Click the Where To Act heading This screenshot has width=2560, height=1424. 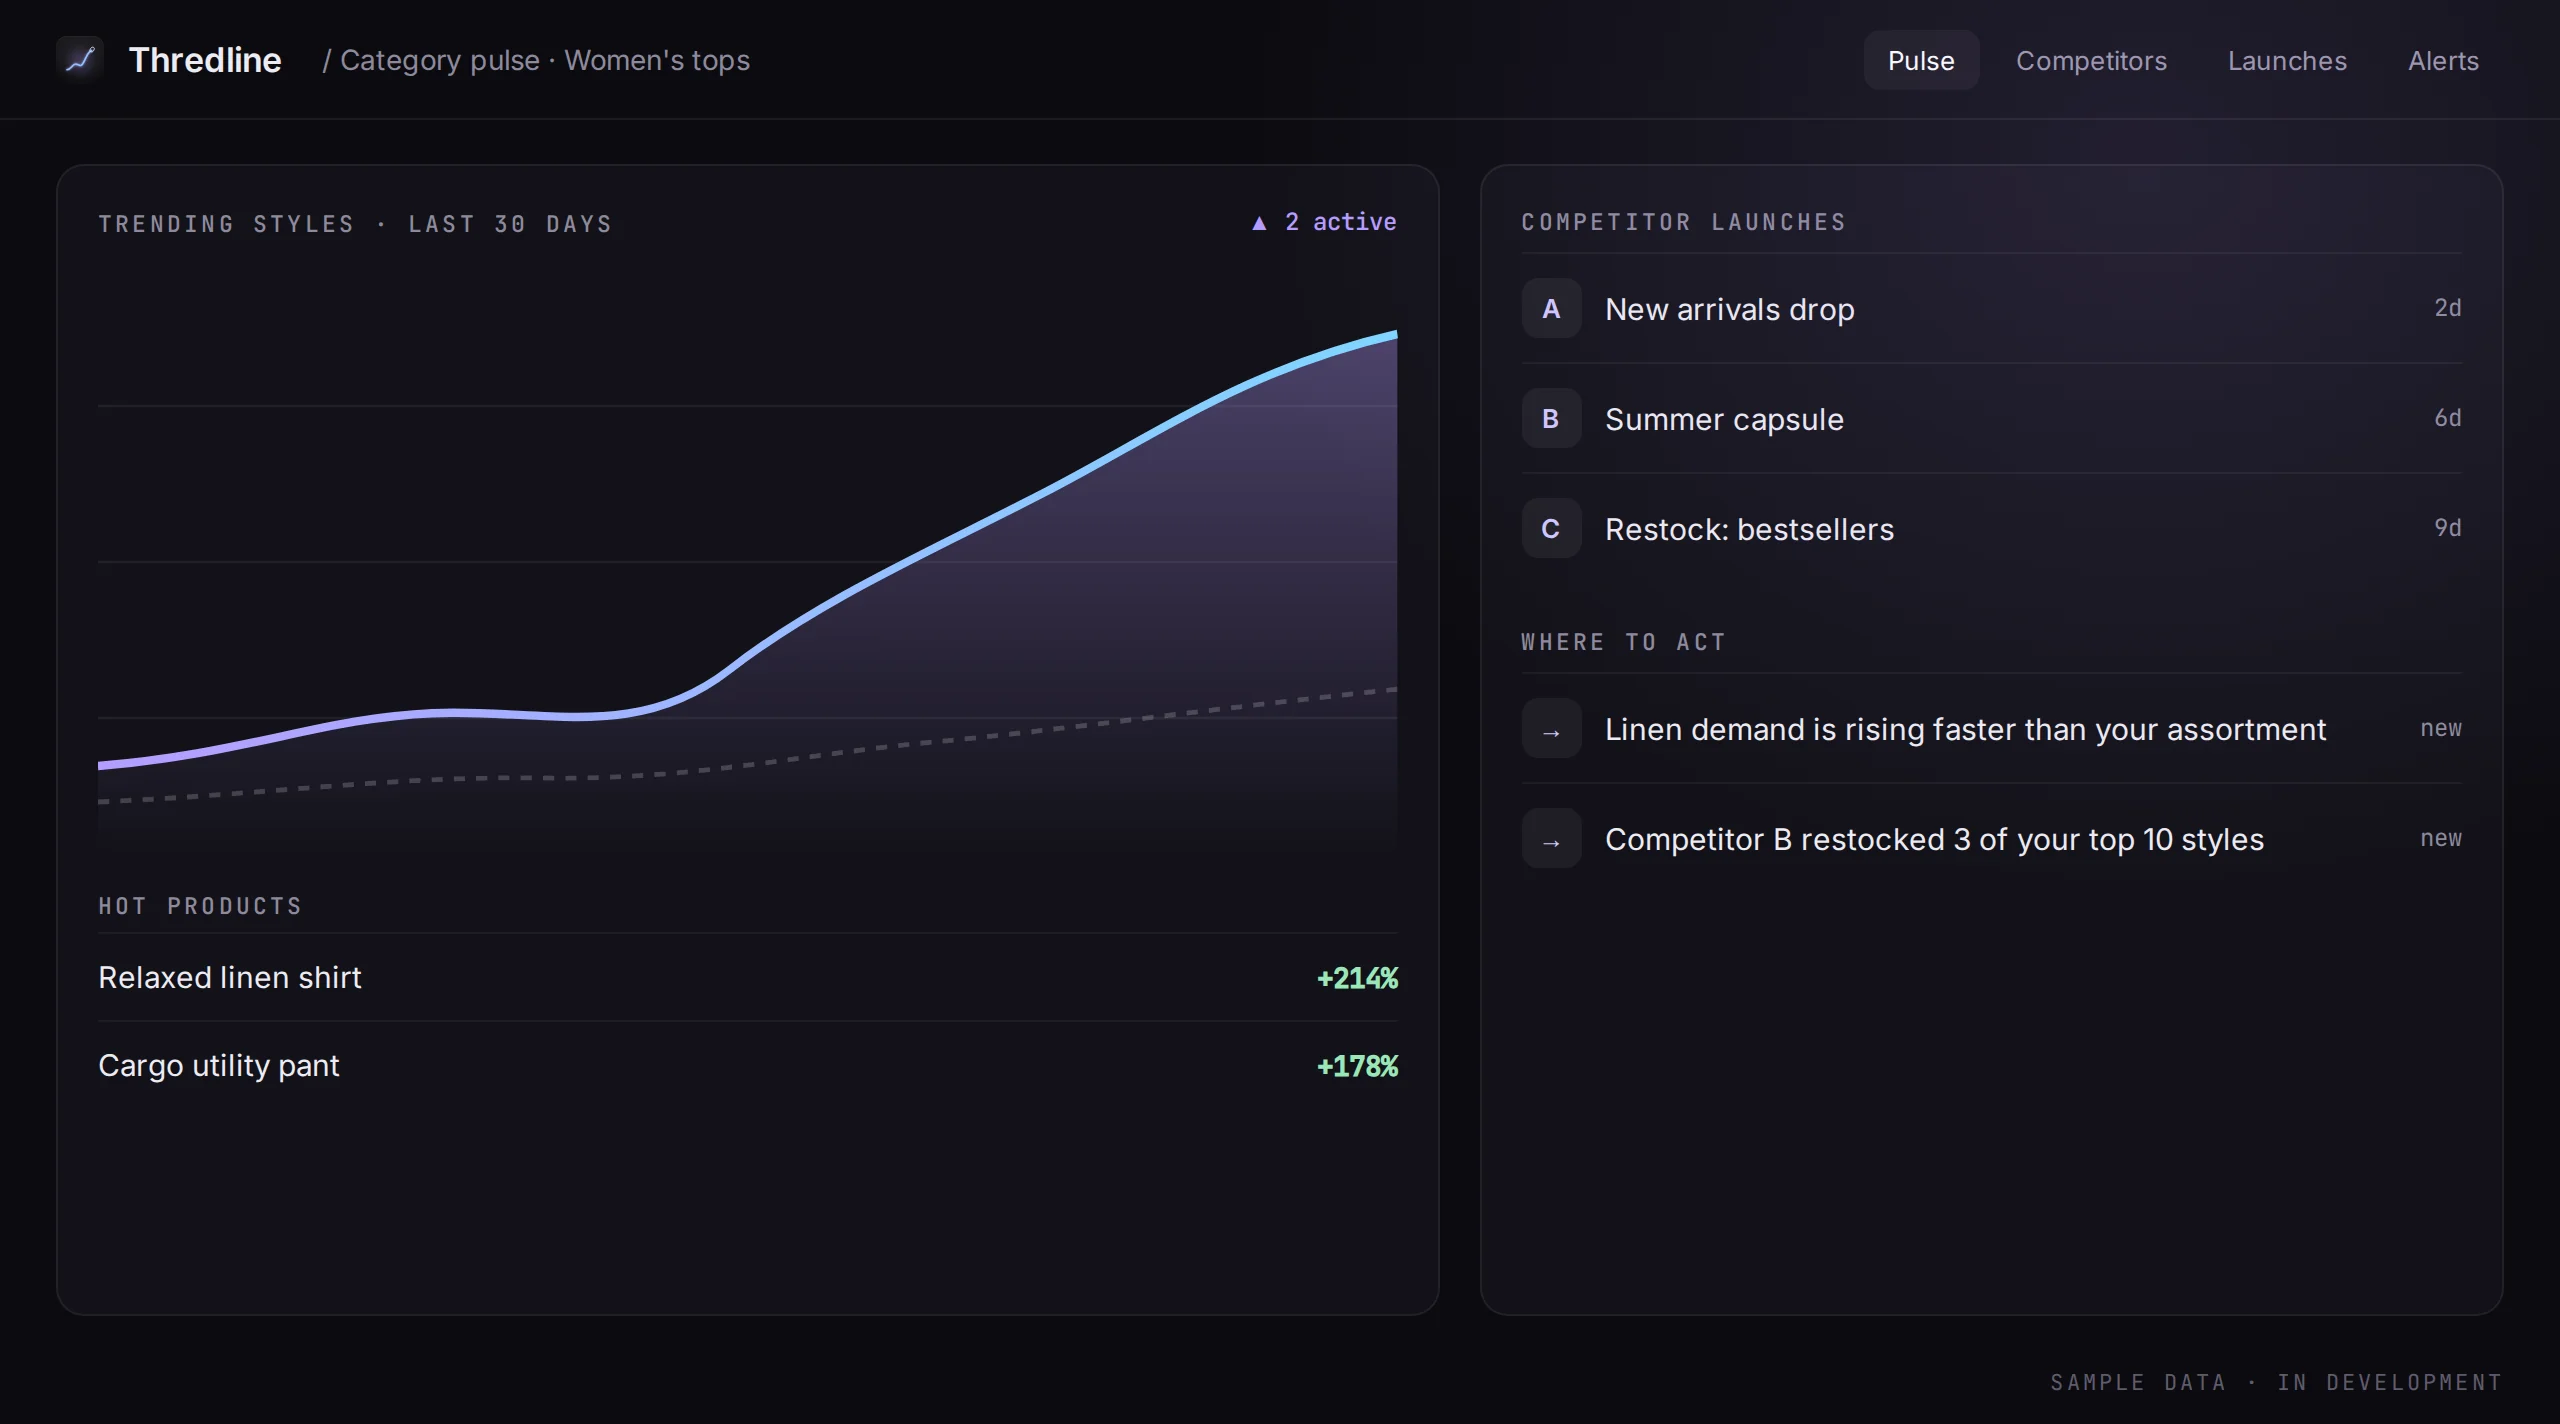coord(1623,642)
